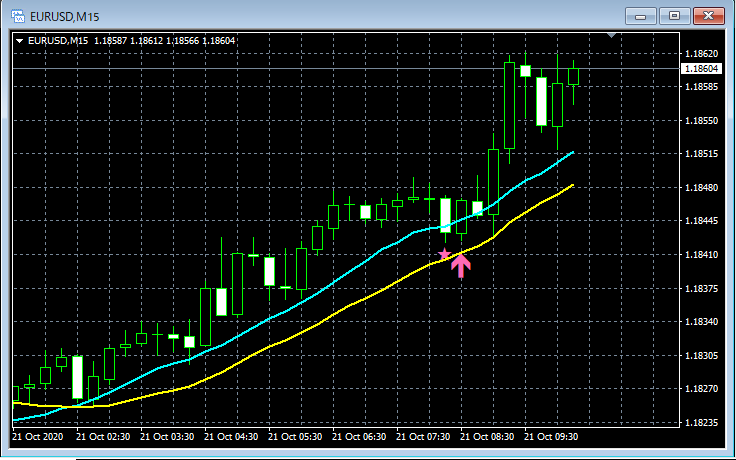Click the 1.18445 price scale label

click(701, 221)
